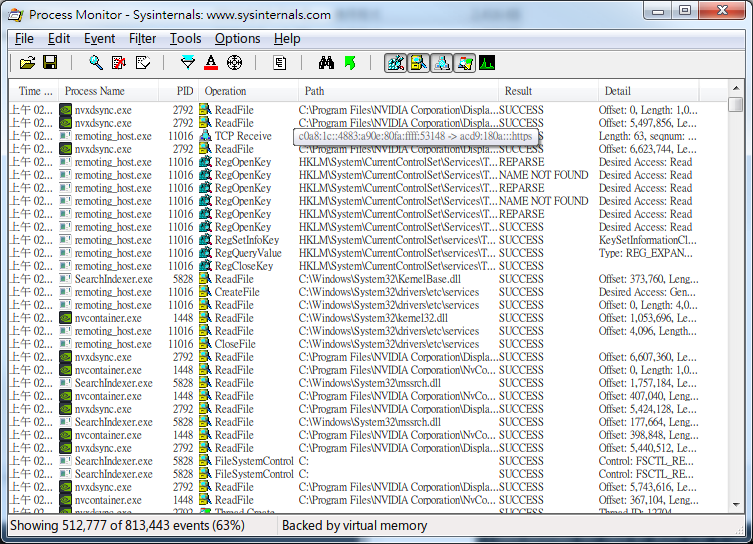Toggle Show Process and Thread Activity button
This screenshot has height=544, width=753.
click(464, 63)
